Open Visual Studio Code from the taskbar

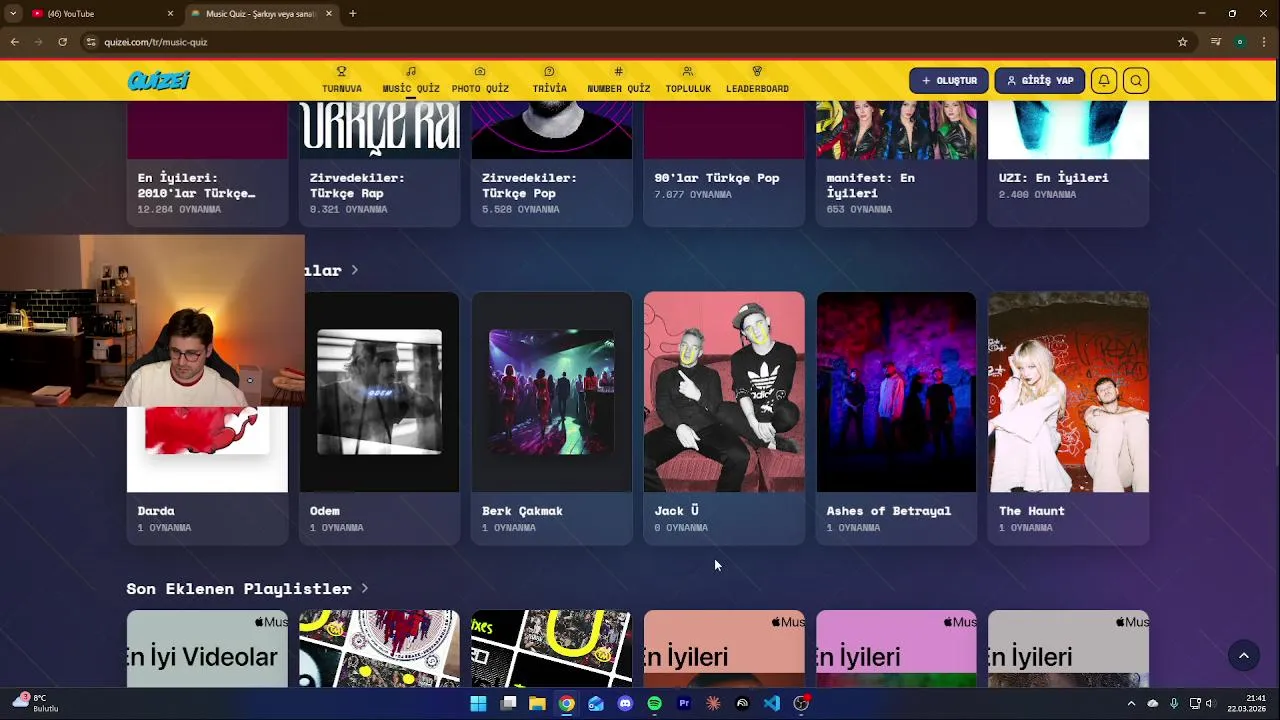[771, 704]
